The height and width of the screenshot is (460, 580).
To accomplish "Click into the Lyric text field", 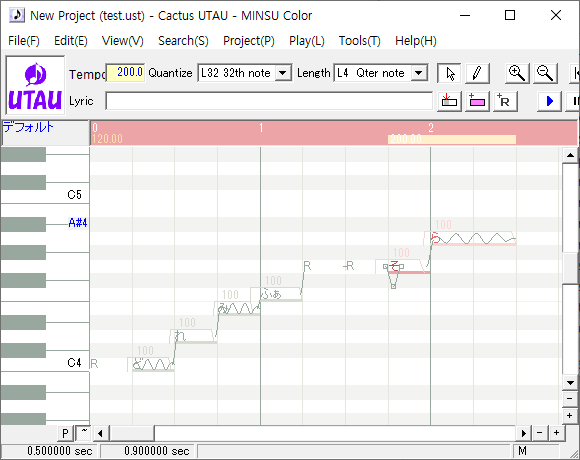I will pyautogui.click(x=269, y=101).
